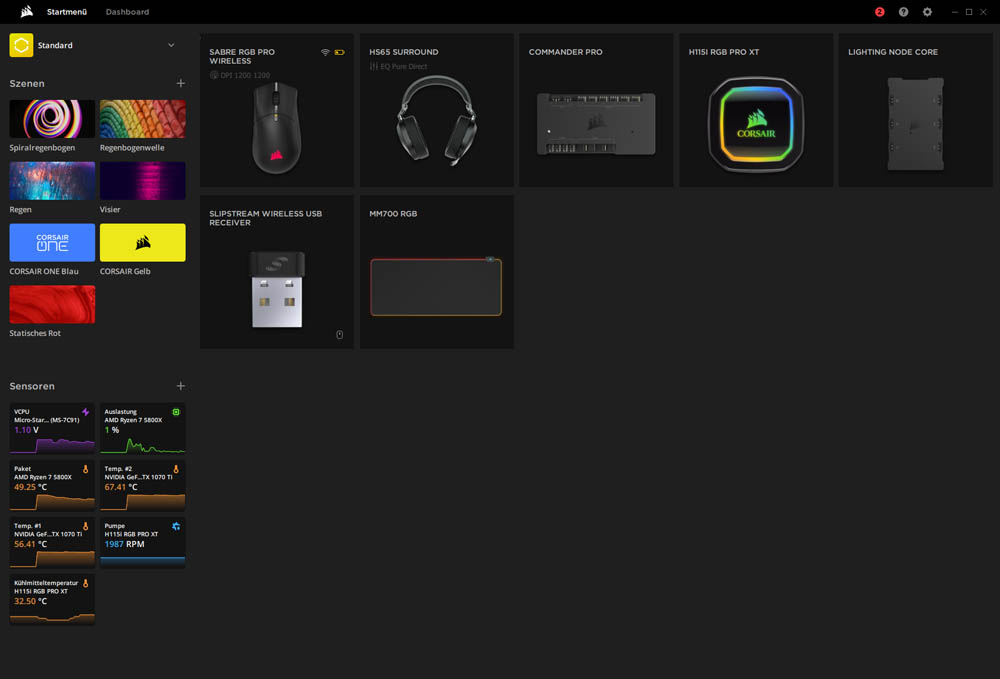Click the H115i cooler pump image

[756, 124]
